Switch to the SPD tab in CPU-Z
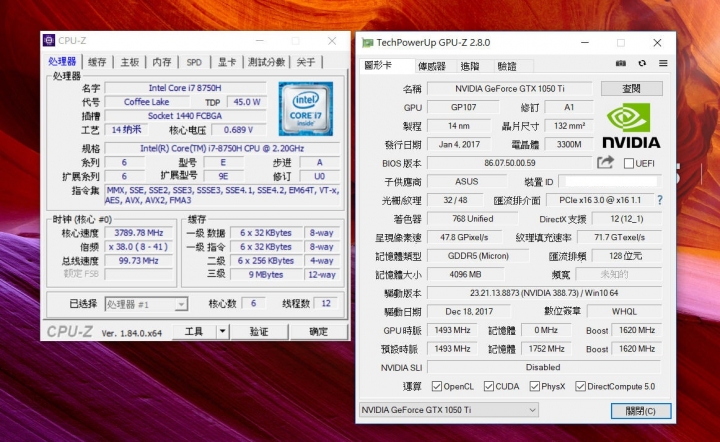Screen dimensions: 720x442 [x=194, y=62]
